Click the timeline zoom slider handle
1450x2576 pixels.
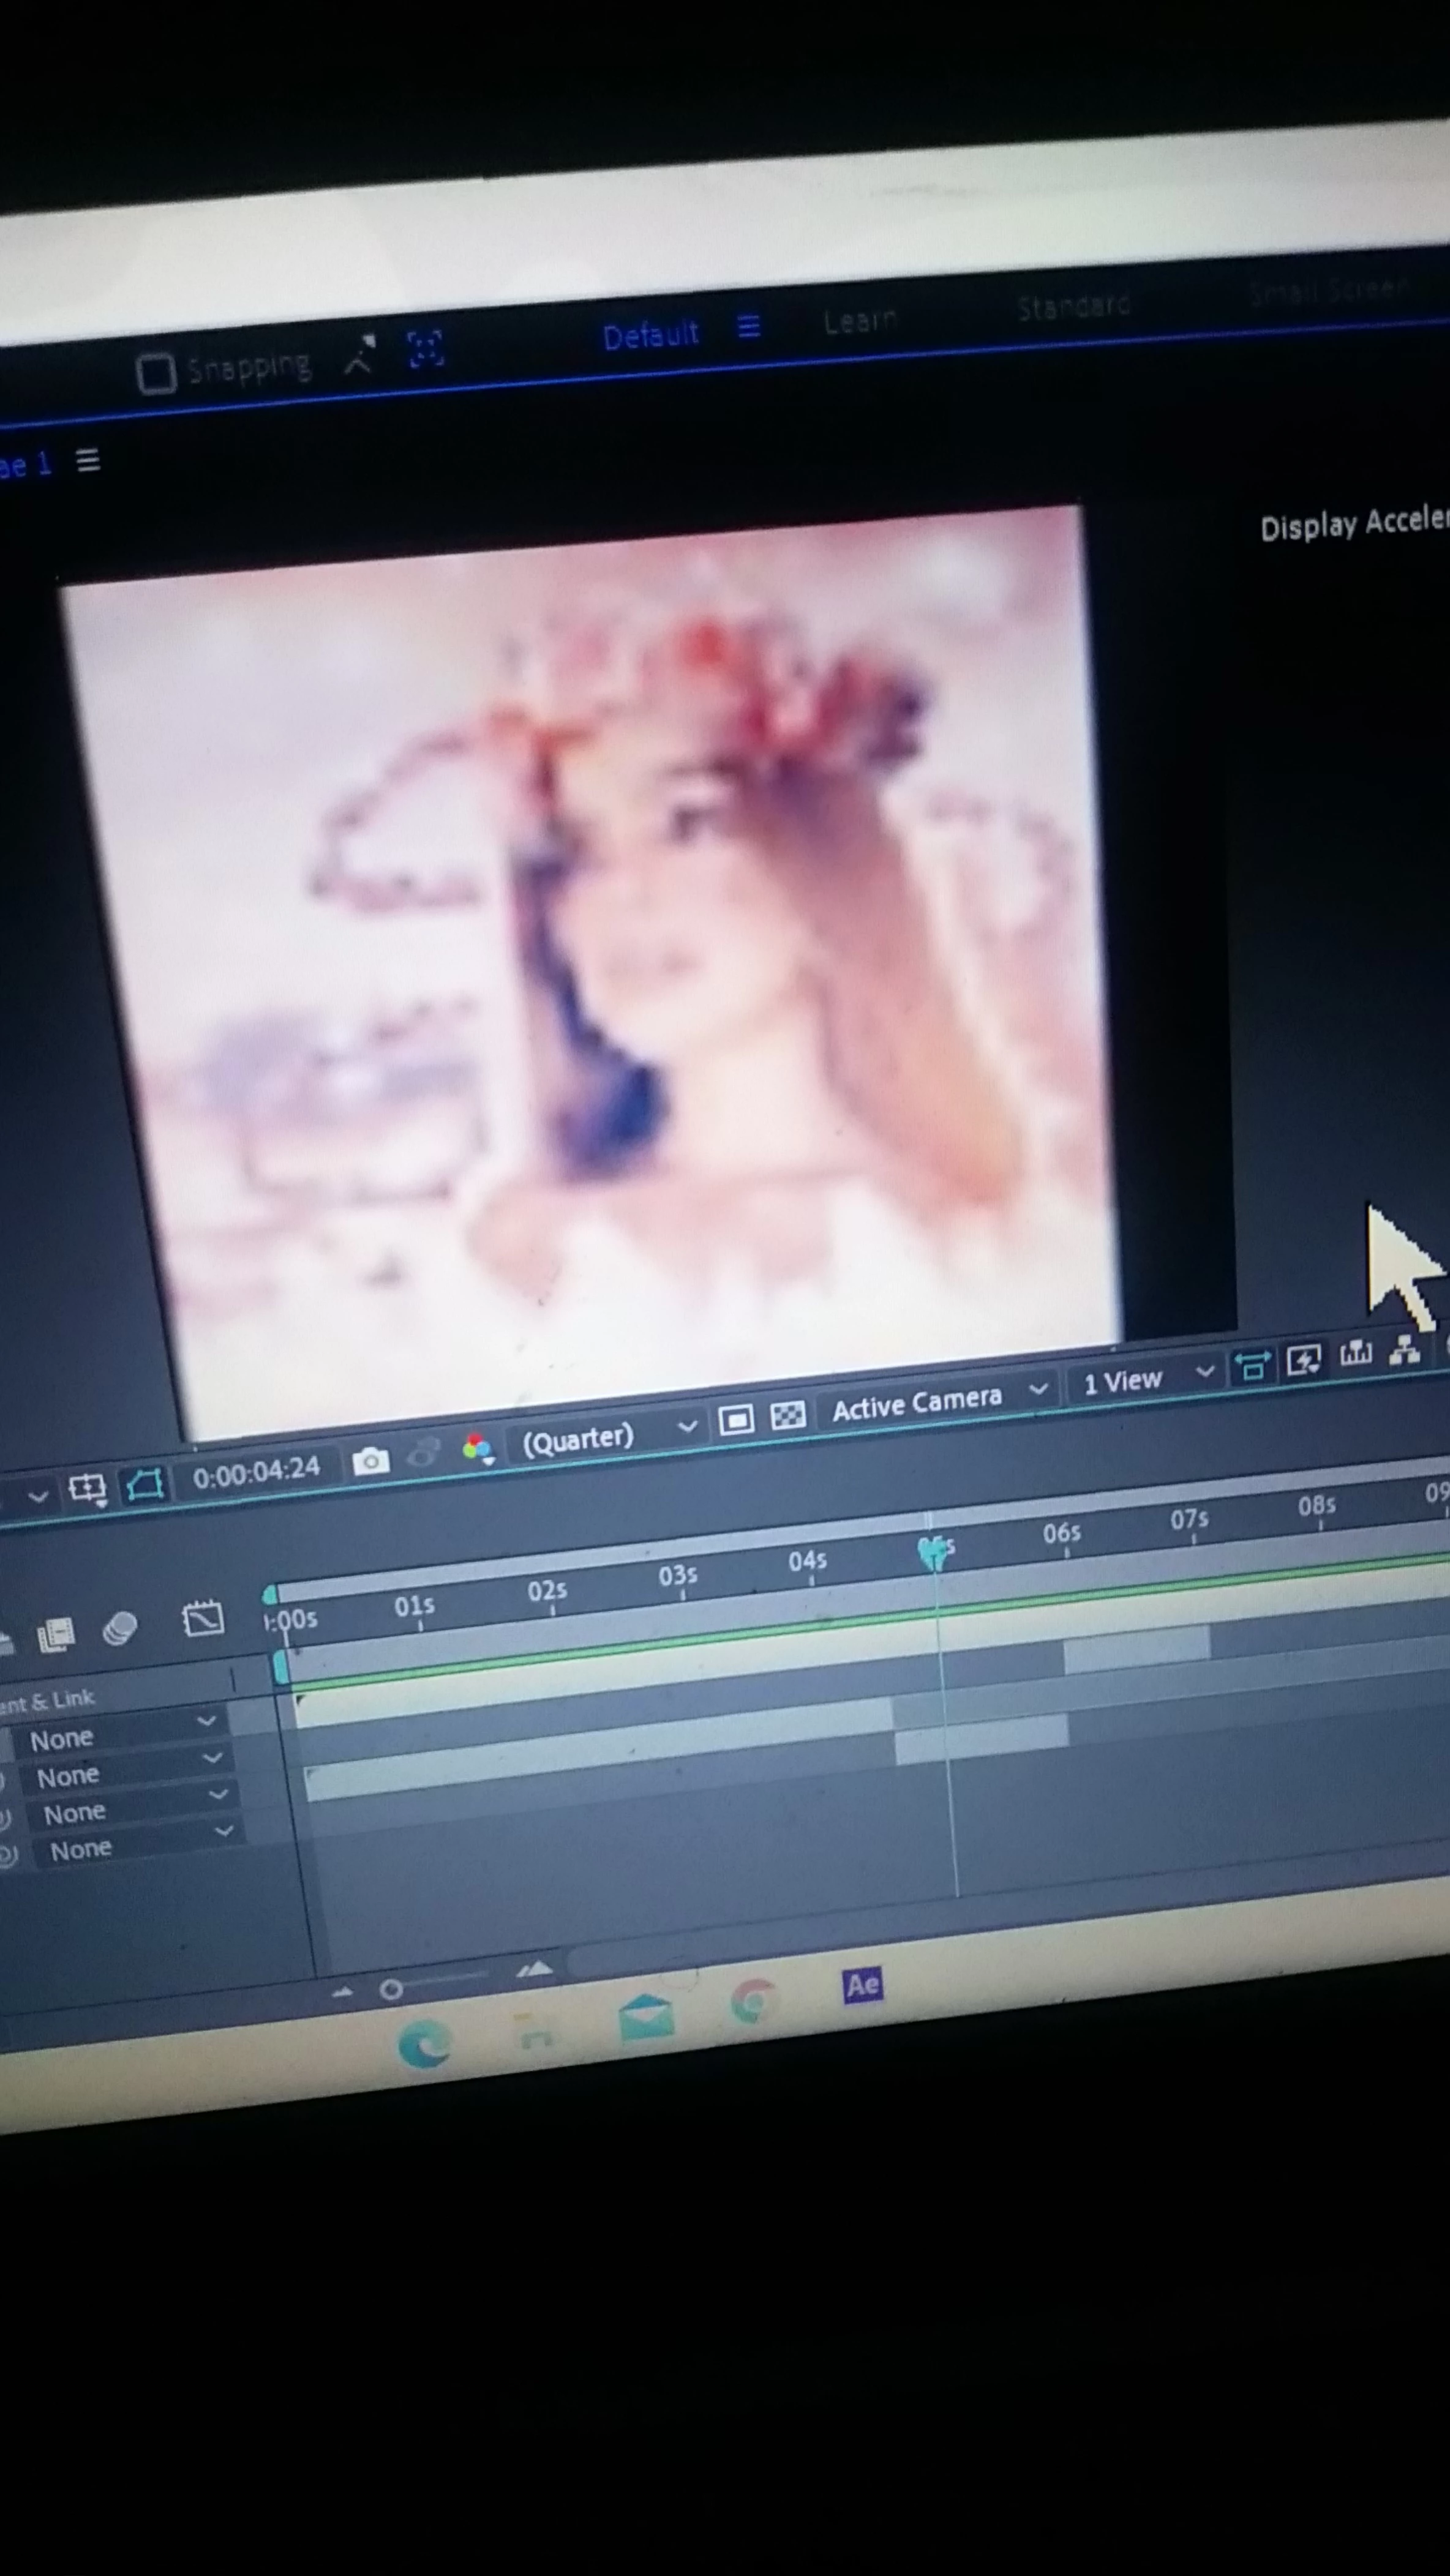click(391, 1989)
